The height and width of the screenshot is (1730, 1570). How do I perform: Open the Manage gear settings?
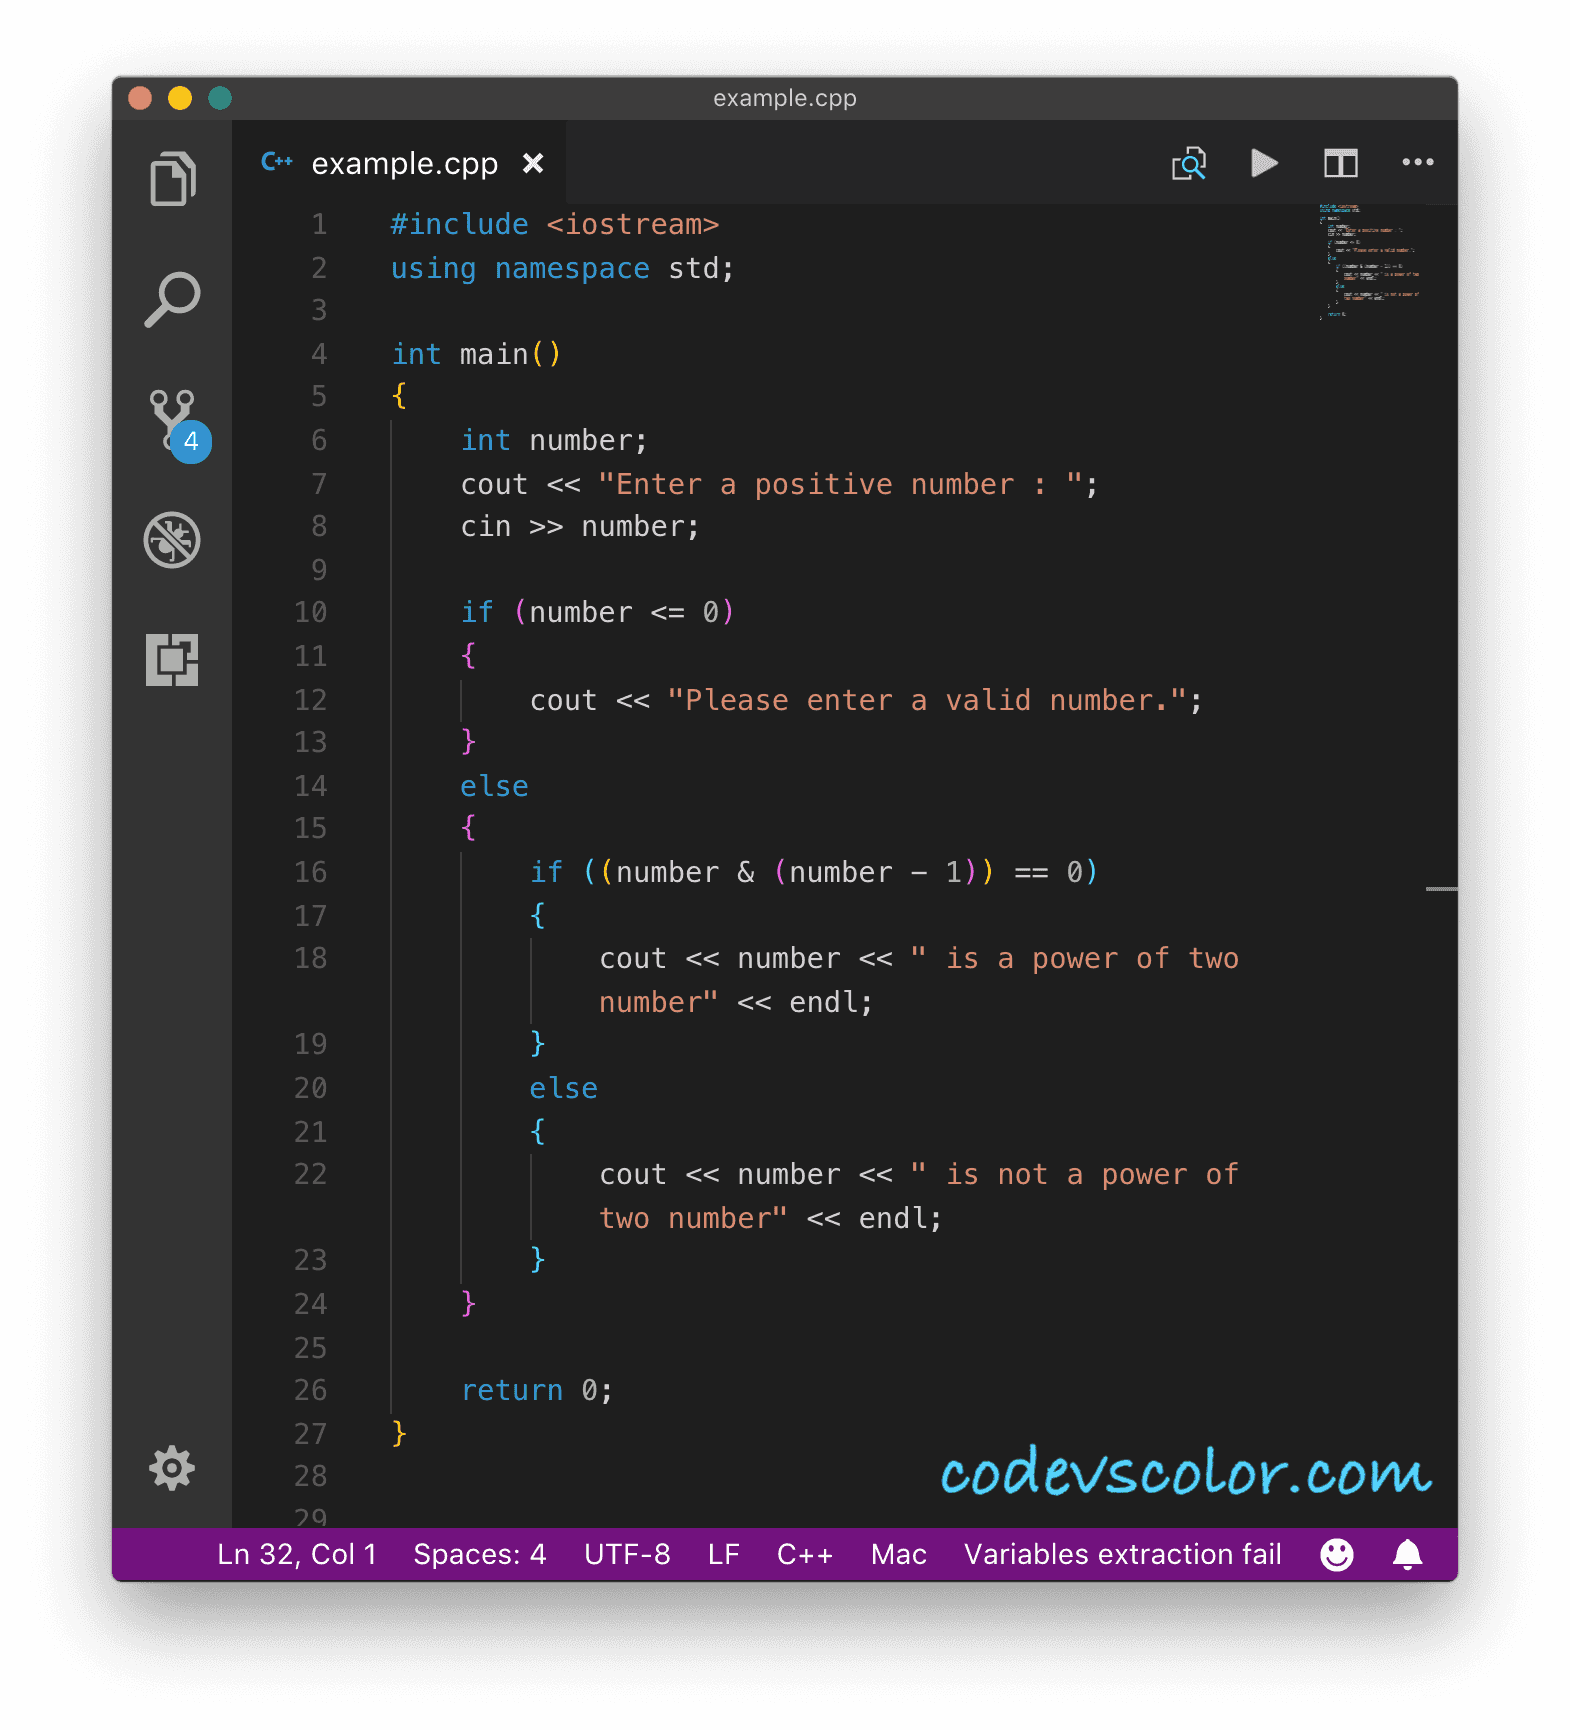coord(172,1468)
